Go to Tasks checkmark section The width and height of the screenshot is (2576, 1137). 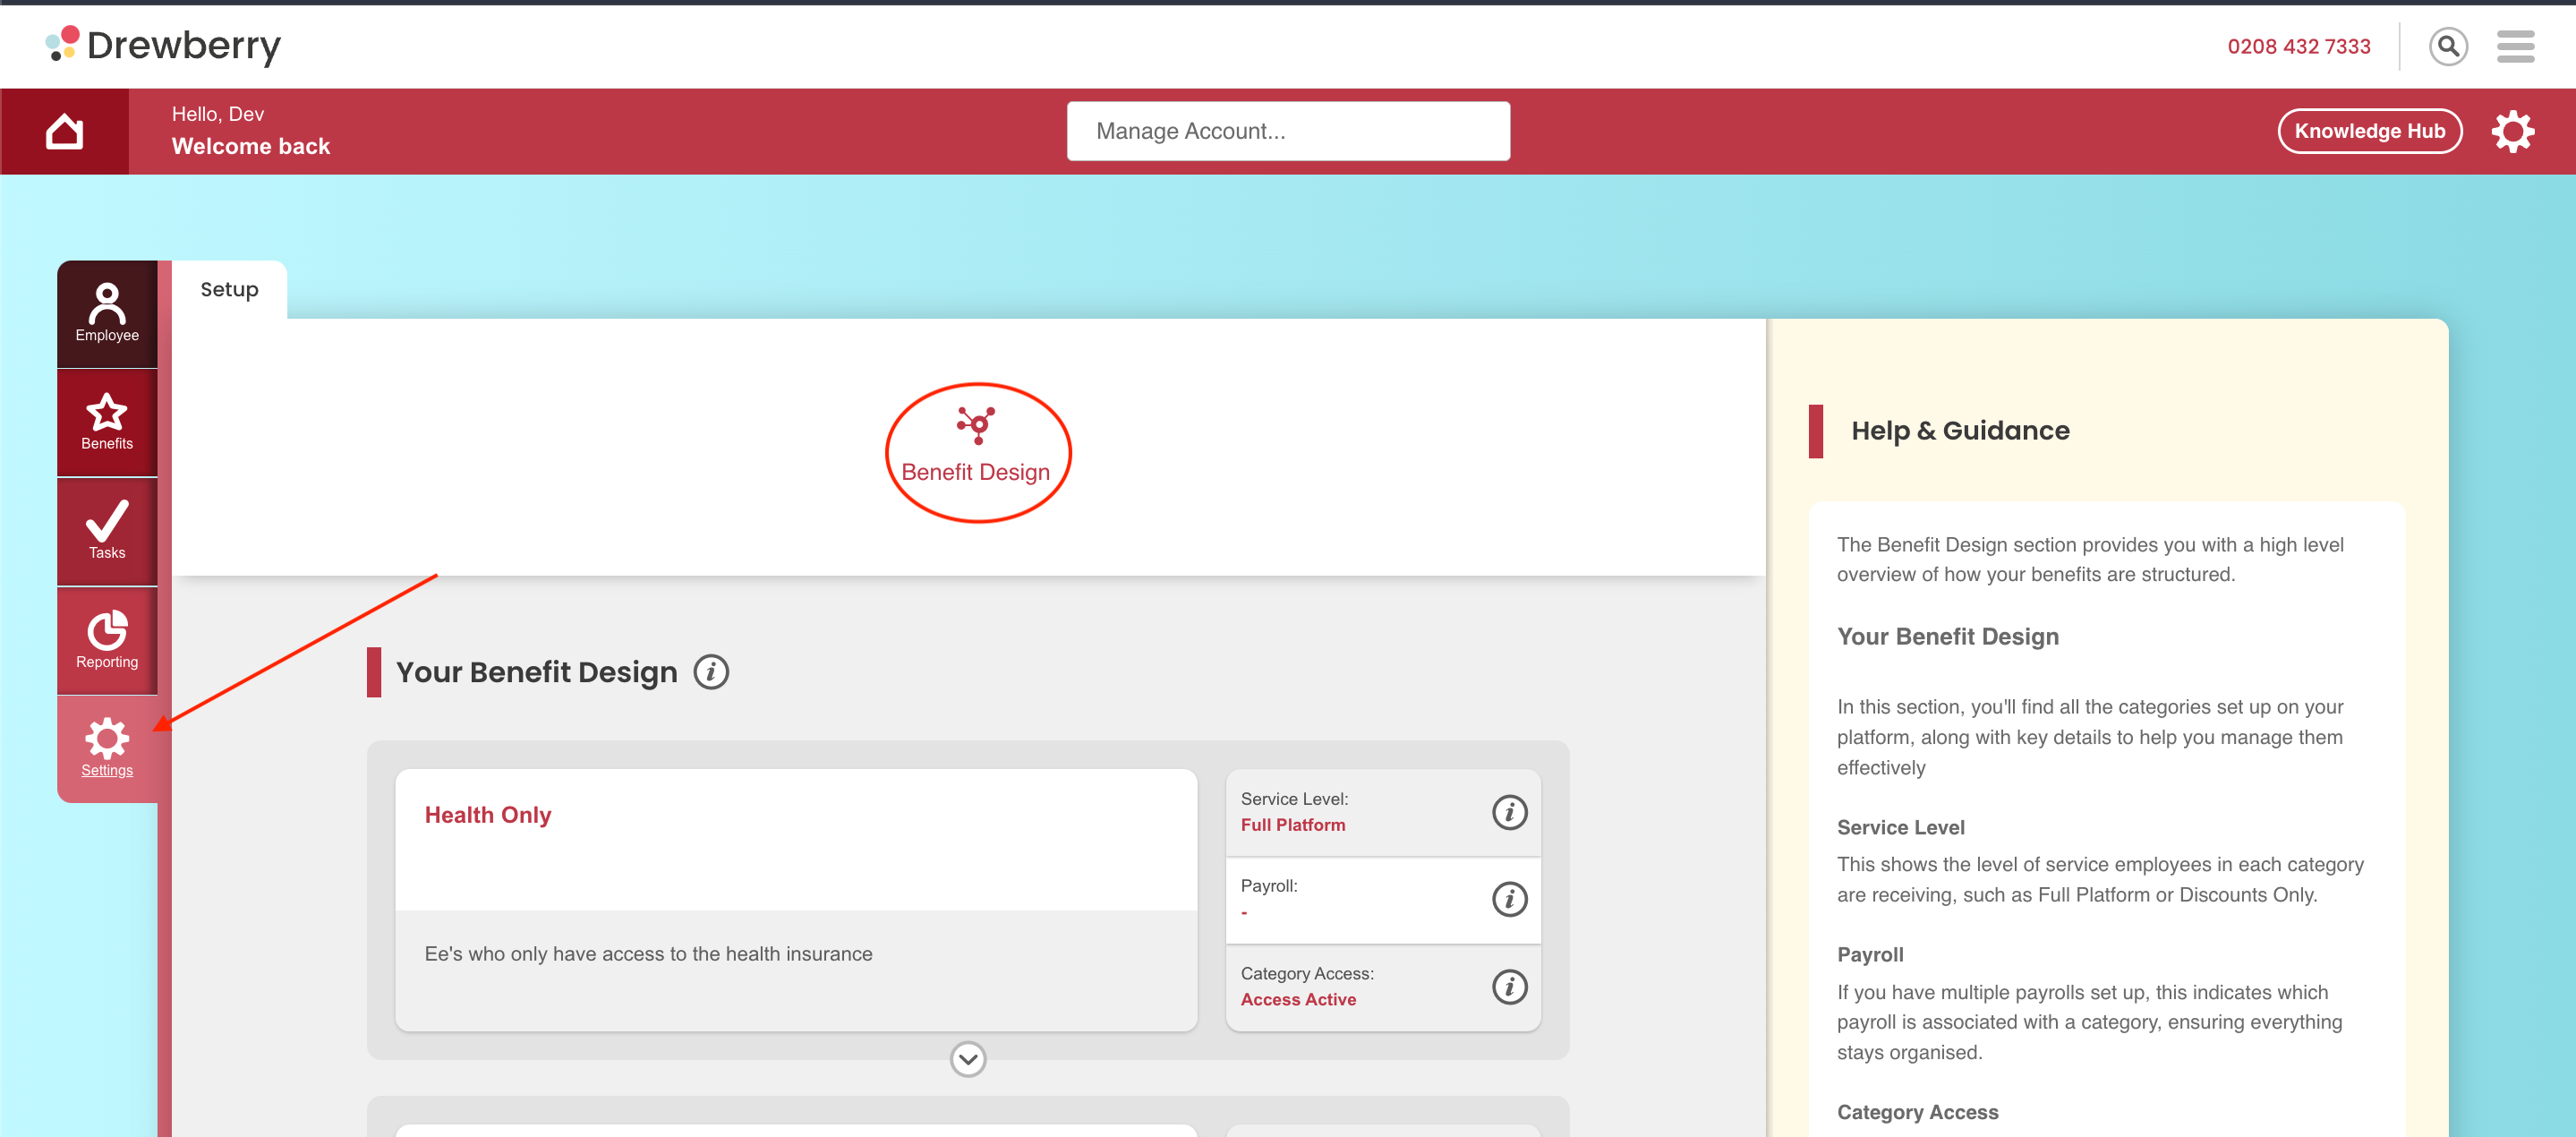[x=107, y=530]
